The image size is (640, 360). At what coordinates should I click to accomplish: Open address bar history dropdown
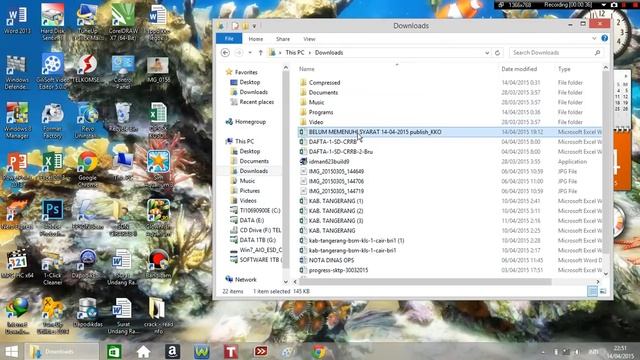[487, 53]
